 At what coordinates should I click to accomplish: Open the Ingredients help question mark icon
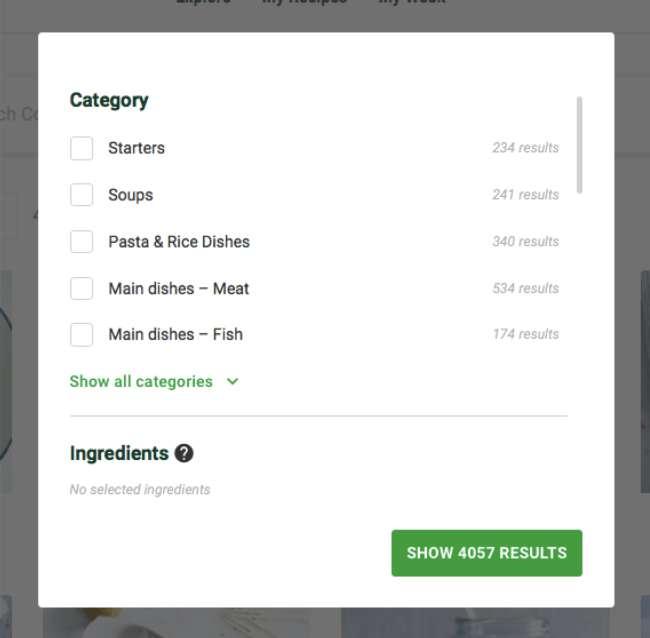pos(184,453)
